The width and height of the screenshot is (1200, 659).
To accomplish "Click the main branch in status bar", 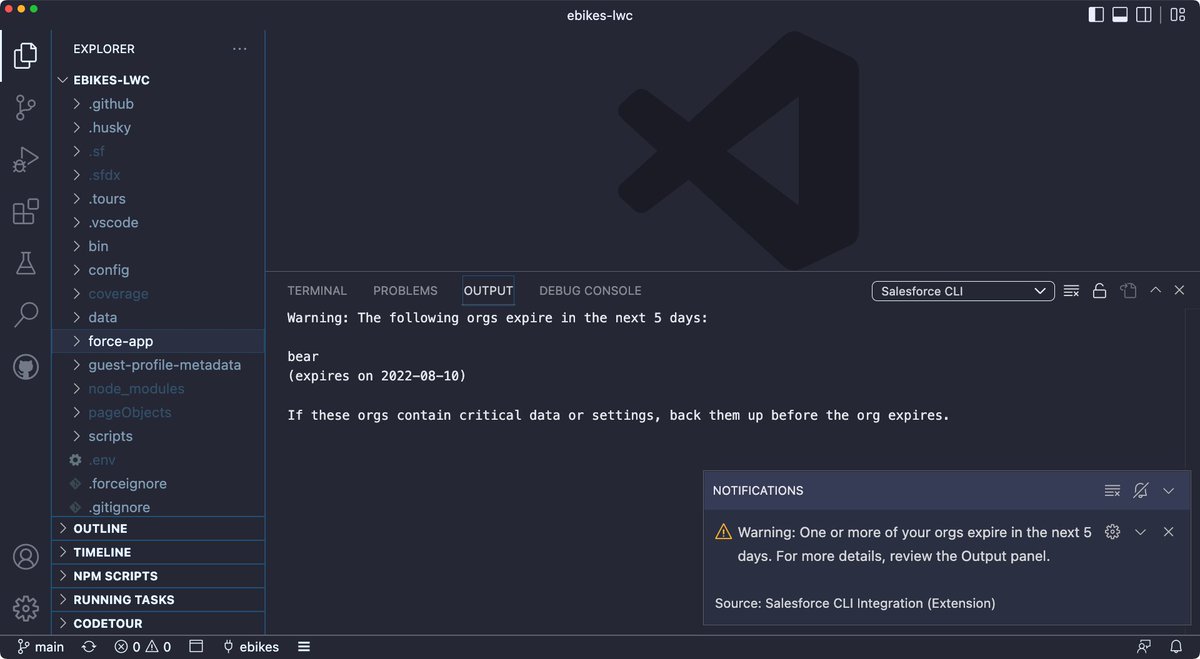I will pyautogui.click(x=41, y=647).
